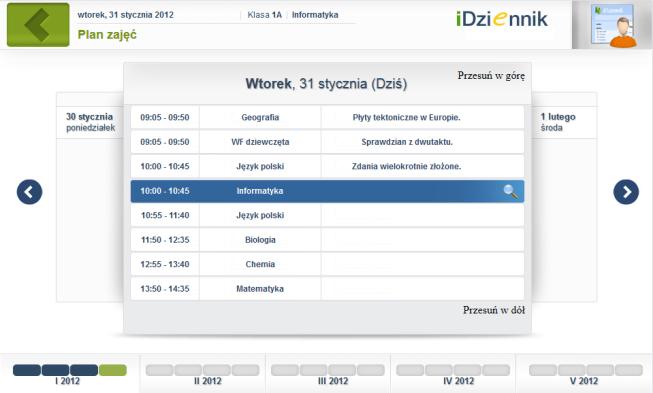Select first week segment of IV 2012
Screen dimensions: 653x393
pyautogui.click(x=410, y=370)
